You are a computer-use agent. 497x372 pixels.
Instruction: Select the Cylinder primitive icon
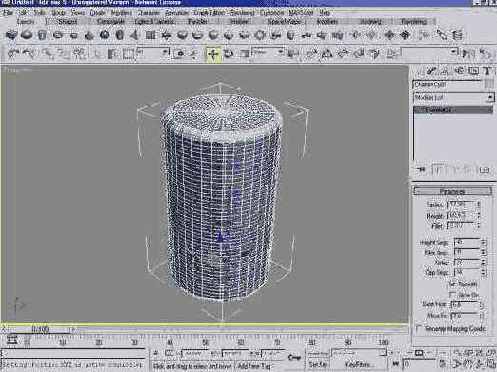point(42,35)
